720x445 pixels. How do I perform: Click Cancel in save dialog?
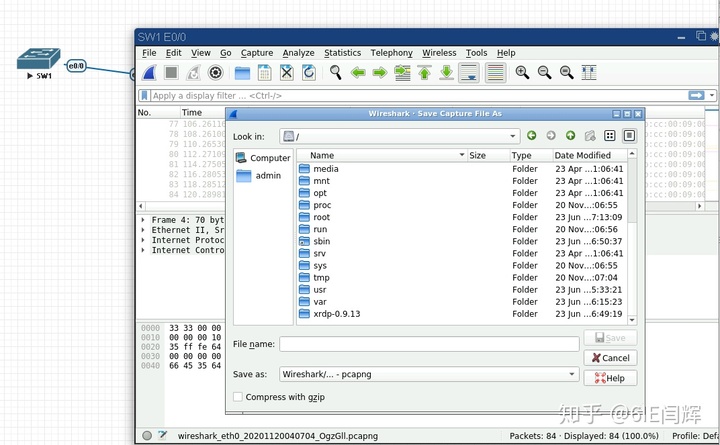[x=610, y=358]
